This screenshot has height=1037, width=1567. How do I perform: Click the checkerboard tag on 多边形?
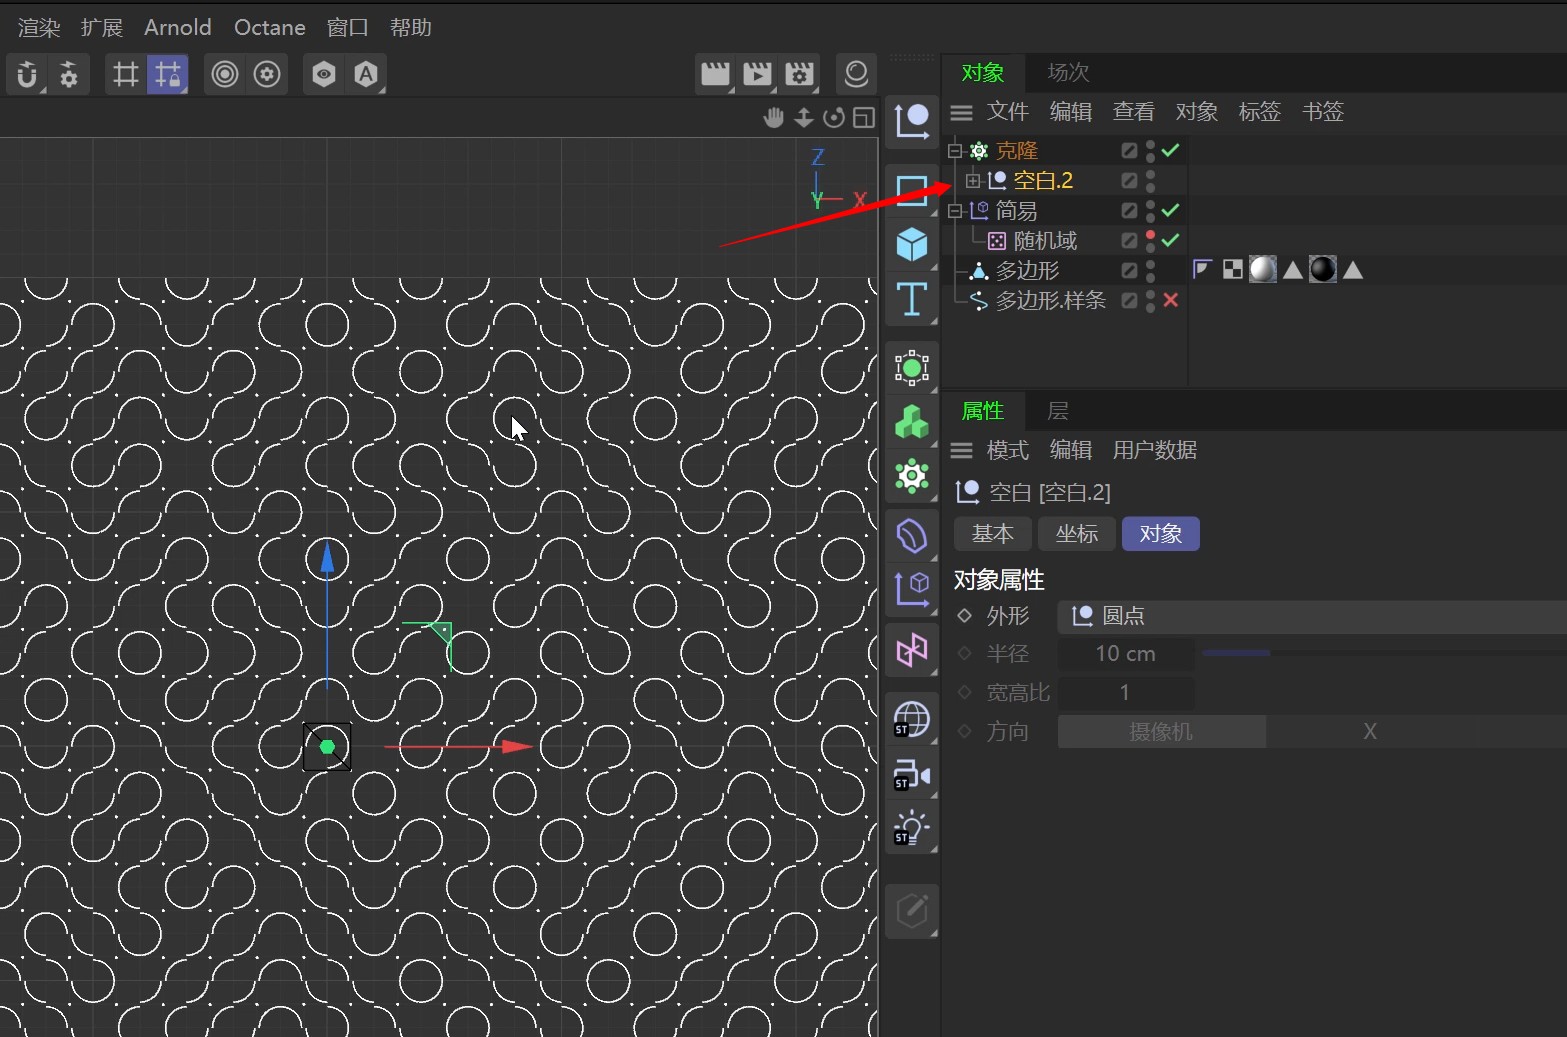tap(1233, 270)
